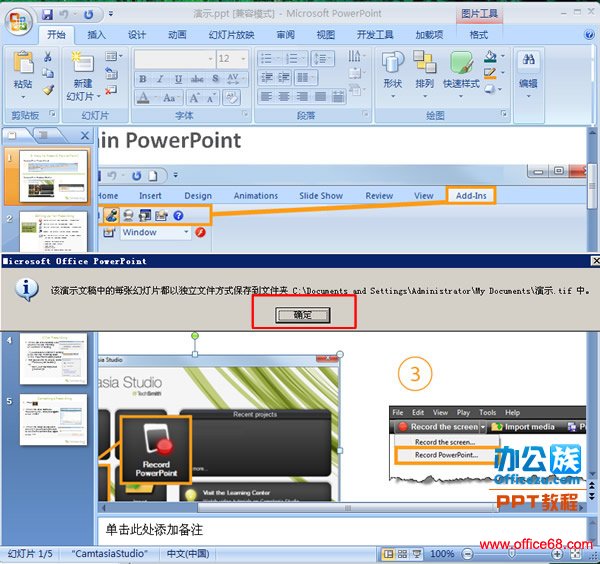This screenshot has width=600, height=564.
Task: Switch to Slide Sorter view in the status bar
Action: pos(402,554)
